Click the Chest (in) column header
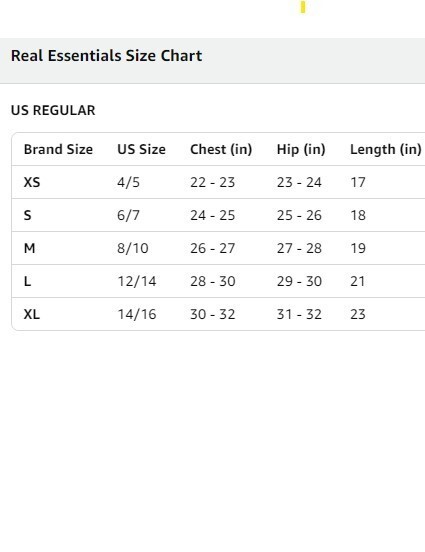The image size is (425, 552). coord(221,150)
